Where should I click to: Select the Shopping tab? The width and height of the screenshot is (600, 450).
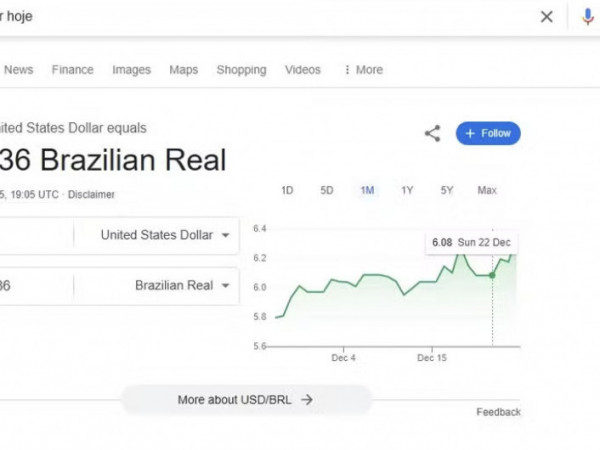(x=241, y=70)
